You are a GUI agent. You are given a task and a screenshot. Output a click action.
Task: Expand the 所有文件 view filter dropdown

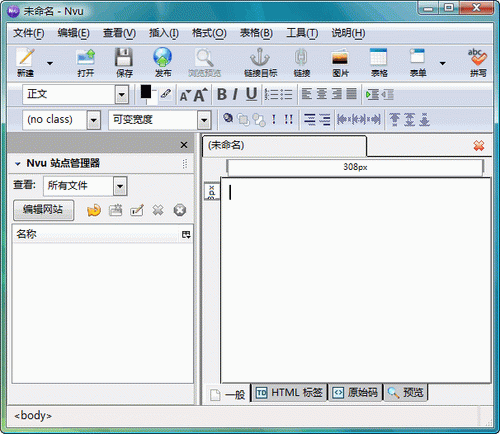click(85, 186)
